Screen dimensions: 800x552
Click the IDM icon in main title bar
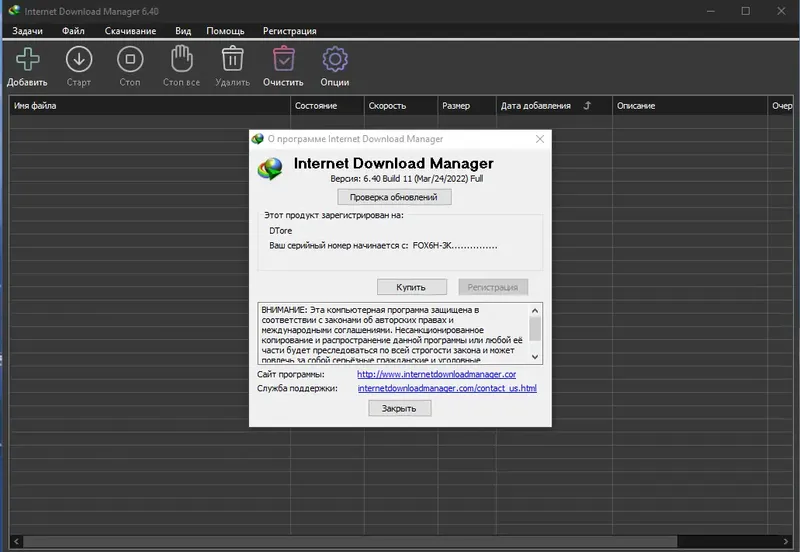pyautogui.click(x=14, y=10)
